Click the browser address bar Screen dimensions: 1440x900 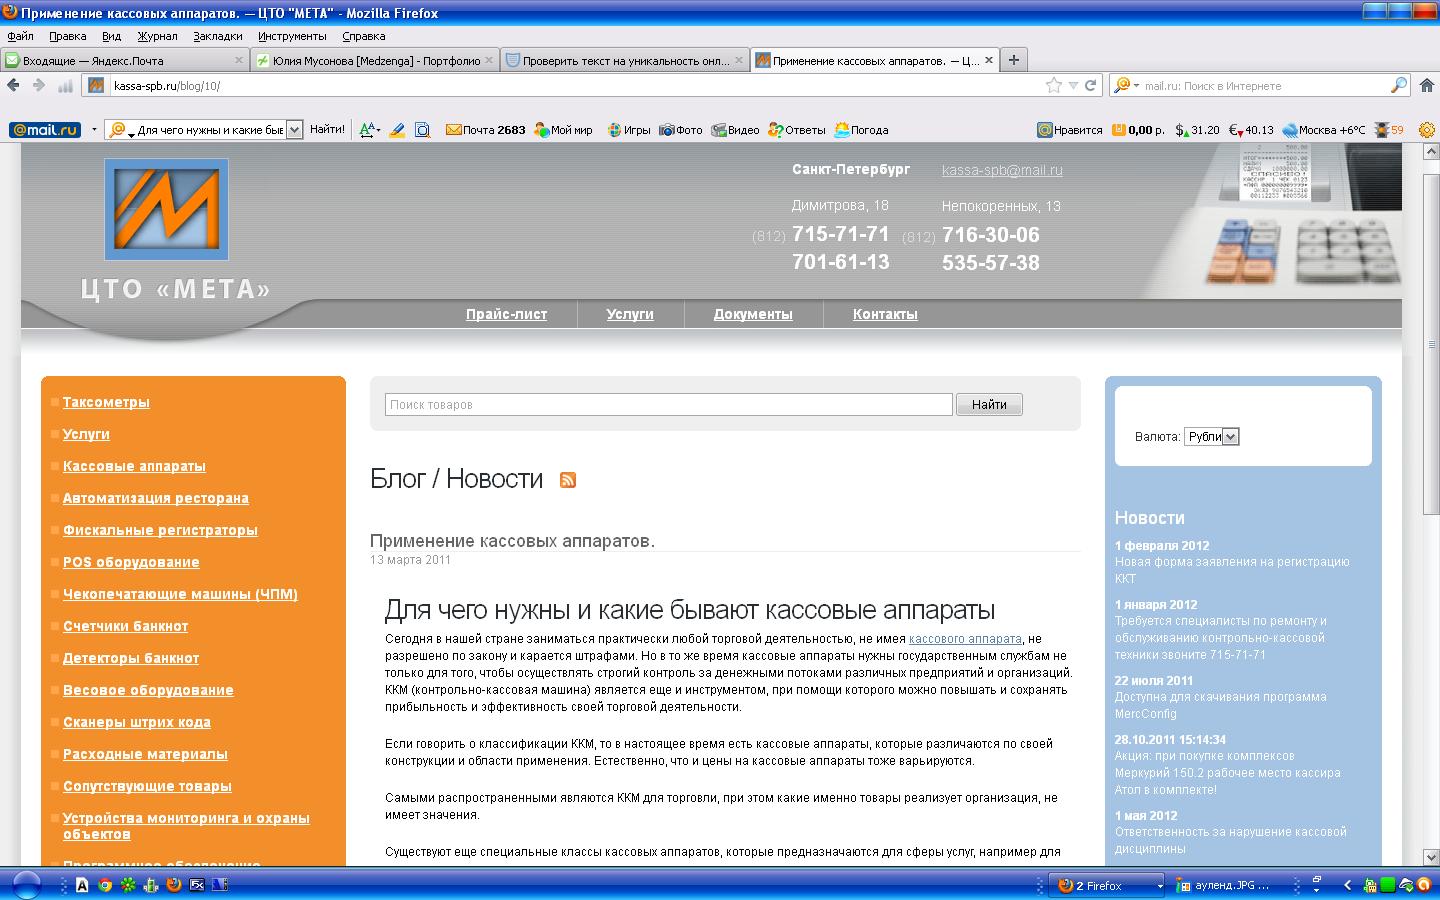point(575,86)
